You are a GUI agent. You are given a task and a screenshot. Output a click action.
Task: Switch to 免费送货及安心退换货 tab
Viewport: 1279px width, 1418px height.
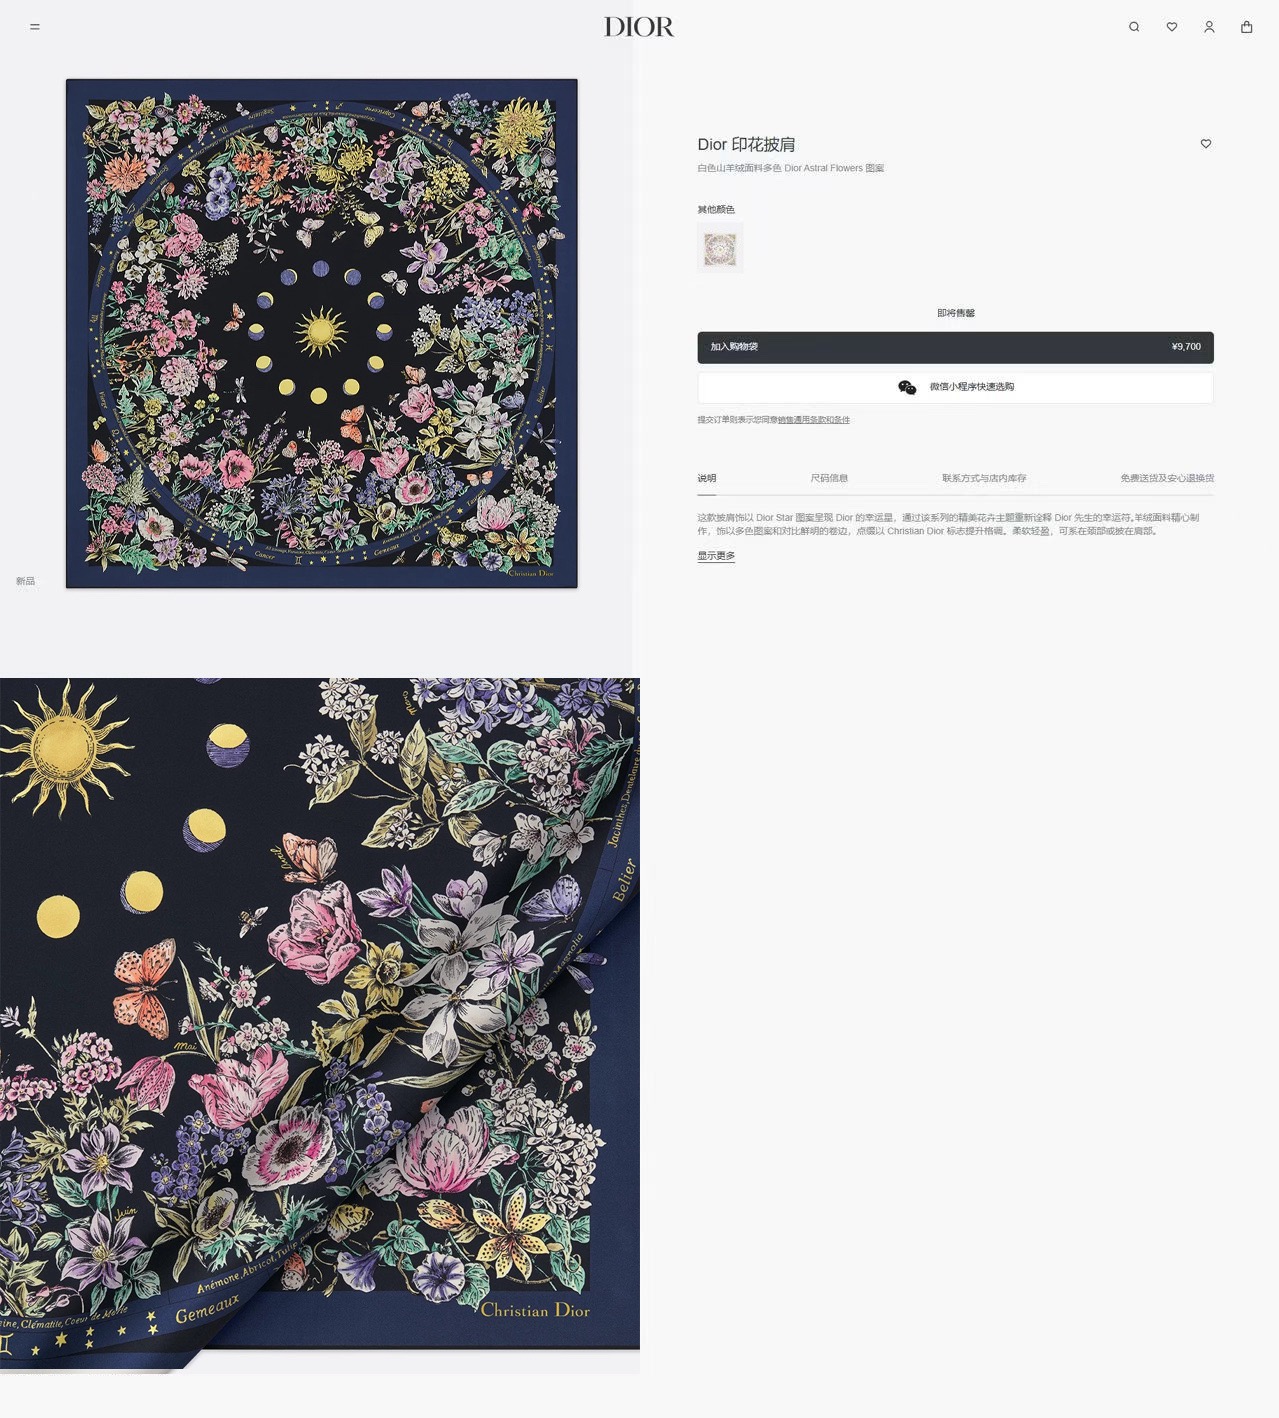pyautogui.click(x=1167, y=478)
